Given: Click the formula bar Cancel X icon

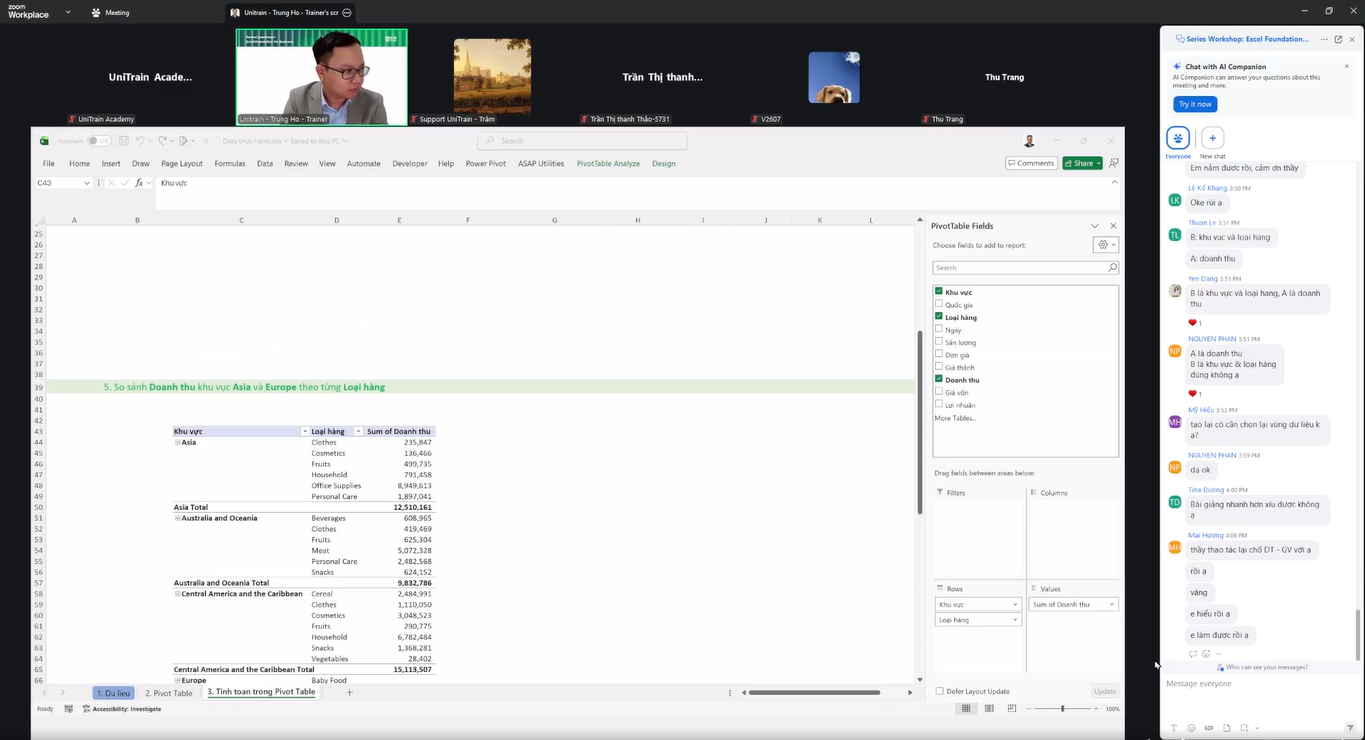Looking at the screenshot, I should pos(110,183).
